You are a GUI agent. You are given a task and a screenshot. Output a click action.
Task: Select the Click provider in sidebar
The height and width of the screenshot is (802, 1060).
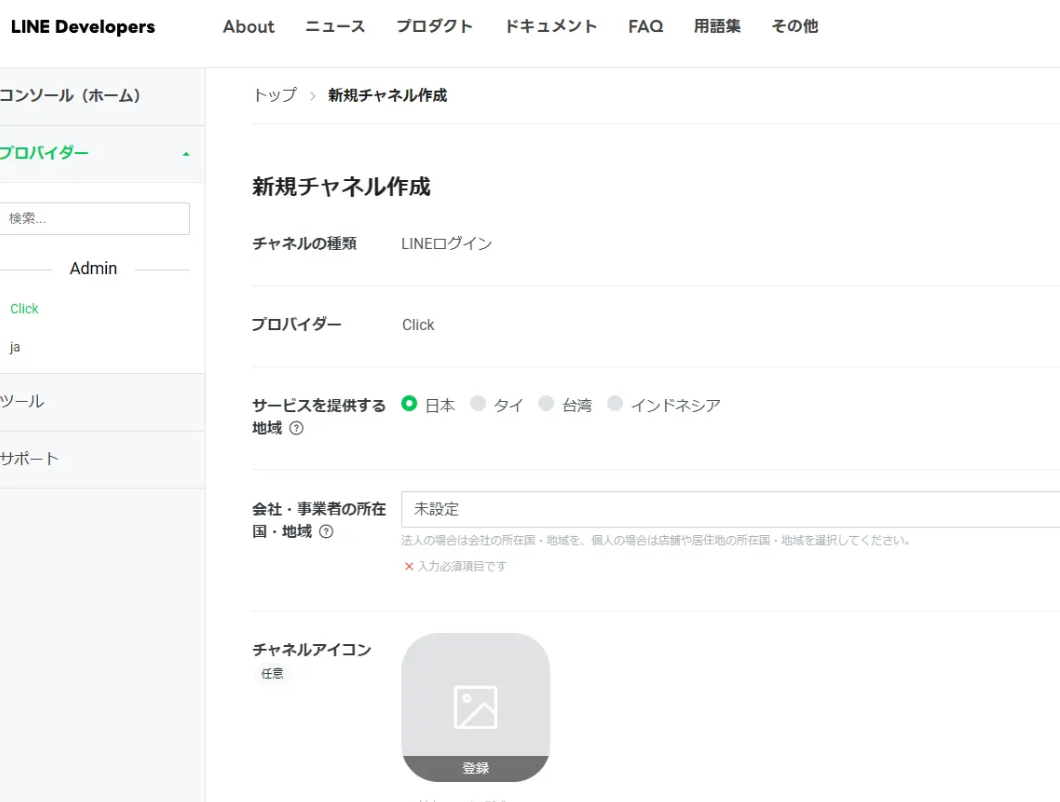(24, 308)
